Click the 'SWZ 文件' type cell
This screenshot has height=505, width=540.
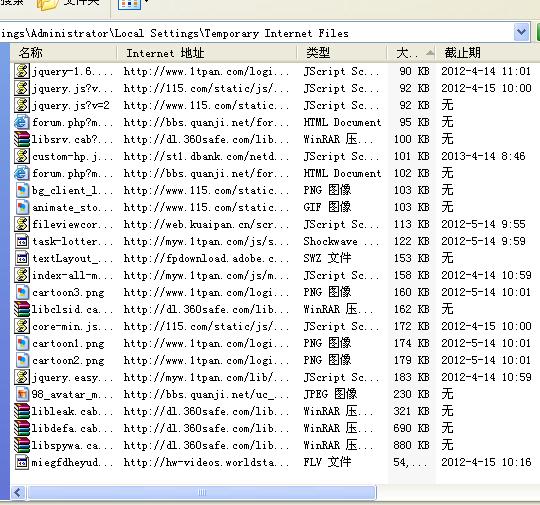[327, 258]
